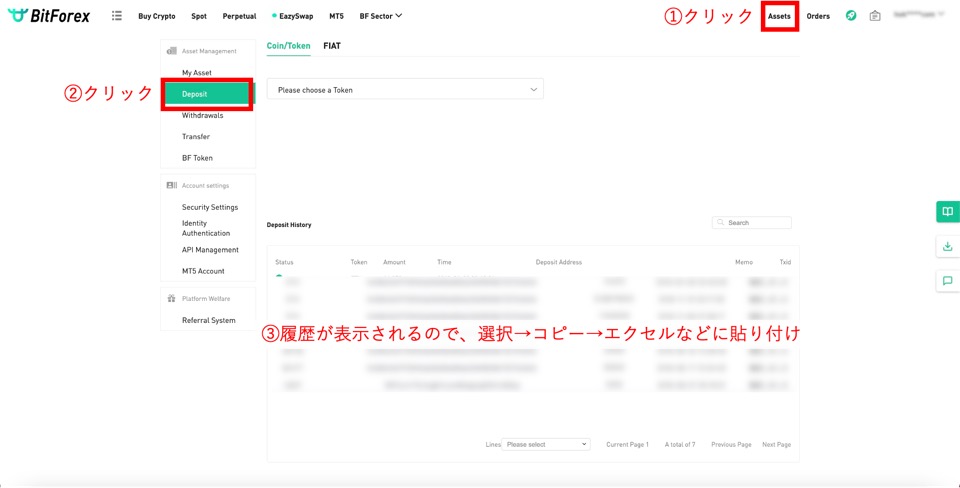The height and width of the screenshot is (488, 960).
Task: Go to the Spot trading page
Action: (199, 17)
